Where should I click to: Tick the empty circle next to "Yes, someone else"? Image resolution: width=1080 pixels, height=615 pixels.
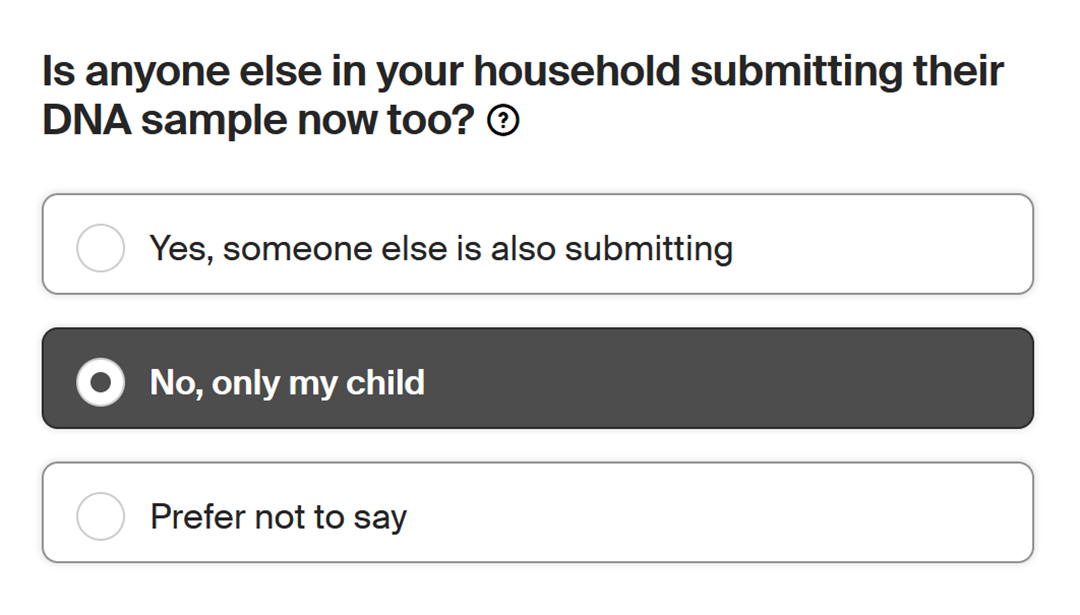click(x=101, y=248)
